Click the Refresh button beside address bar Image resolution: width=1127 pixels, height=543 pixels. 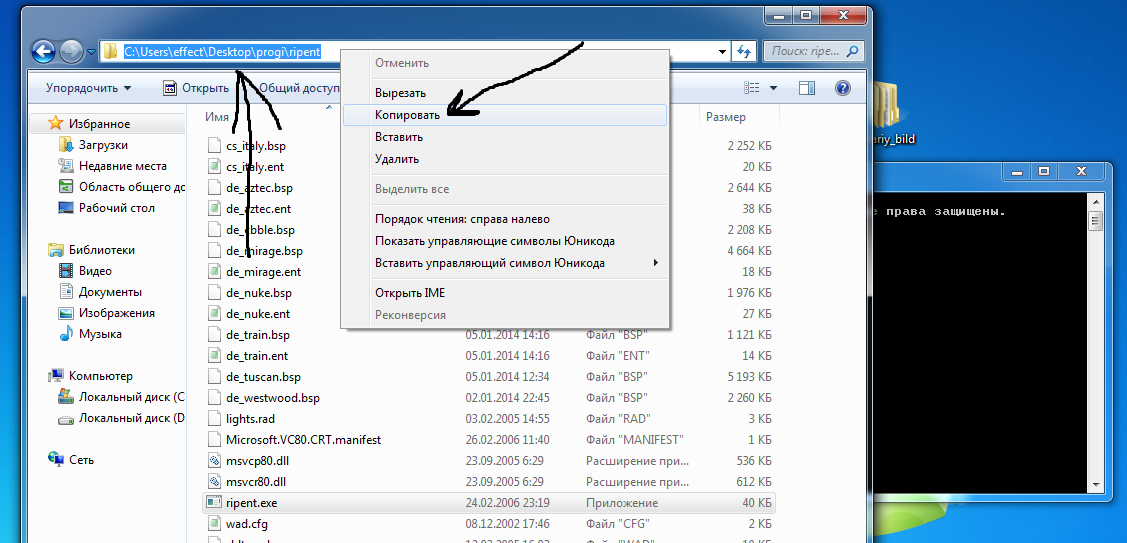click(743, 52)
